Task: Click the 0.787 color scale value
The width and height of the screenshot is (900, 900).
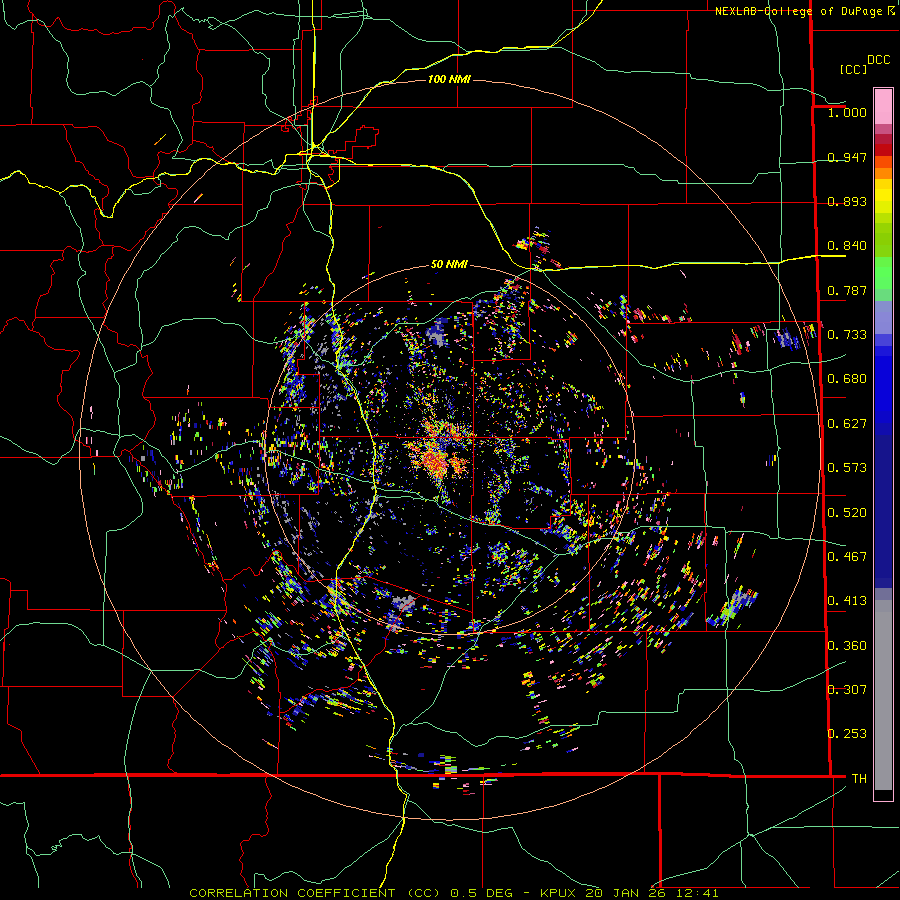Action: click(x=847, y=290)
